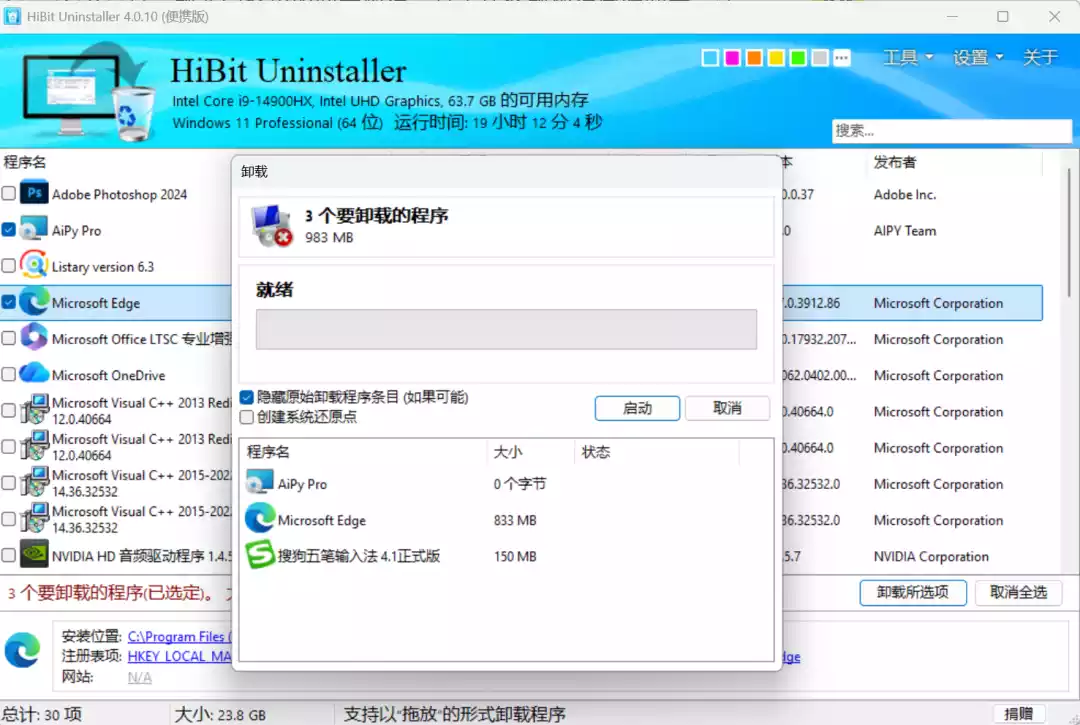1080x725 pixels.
Task: Select the yellow theme color swatch
Action: 776,58
